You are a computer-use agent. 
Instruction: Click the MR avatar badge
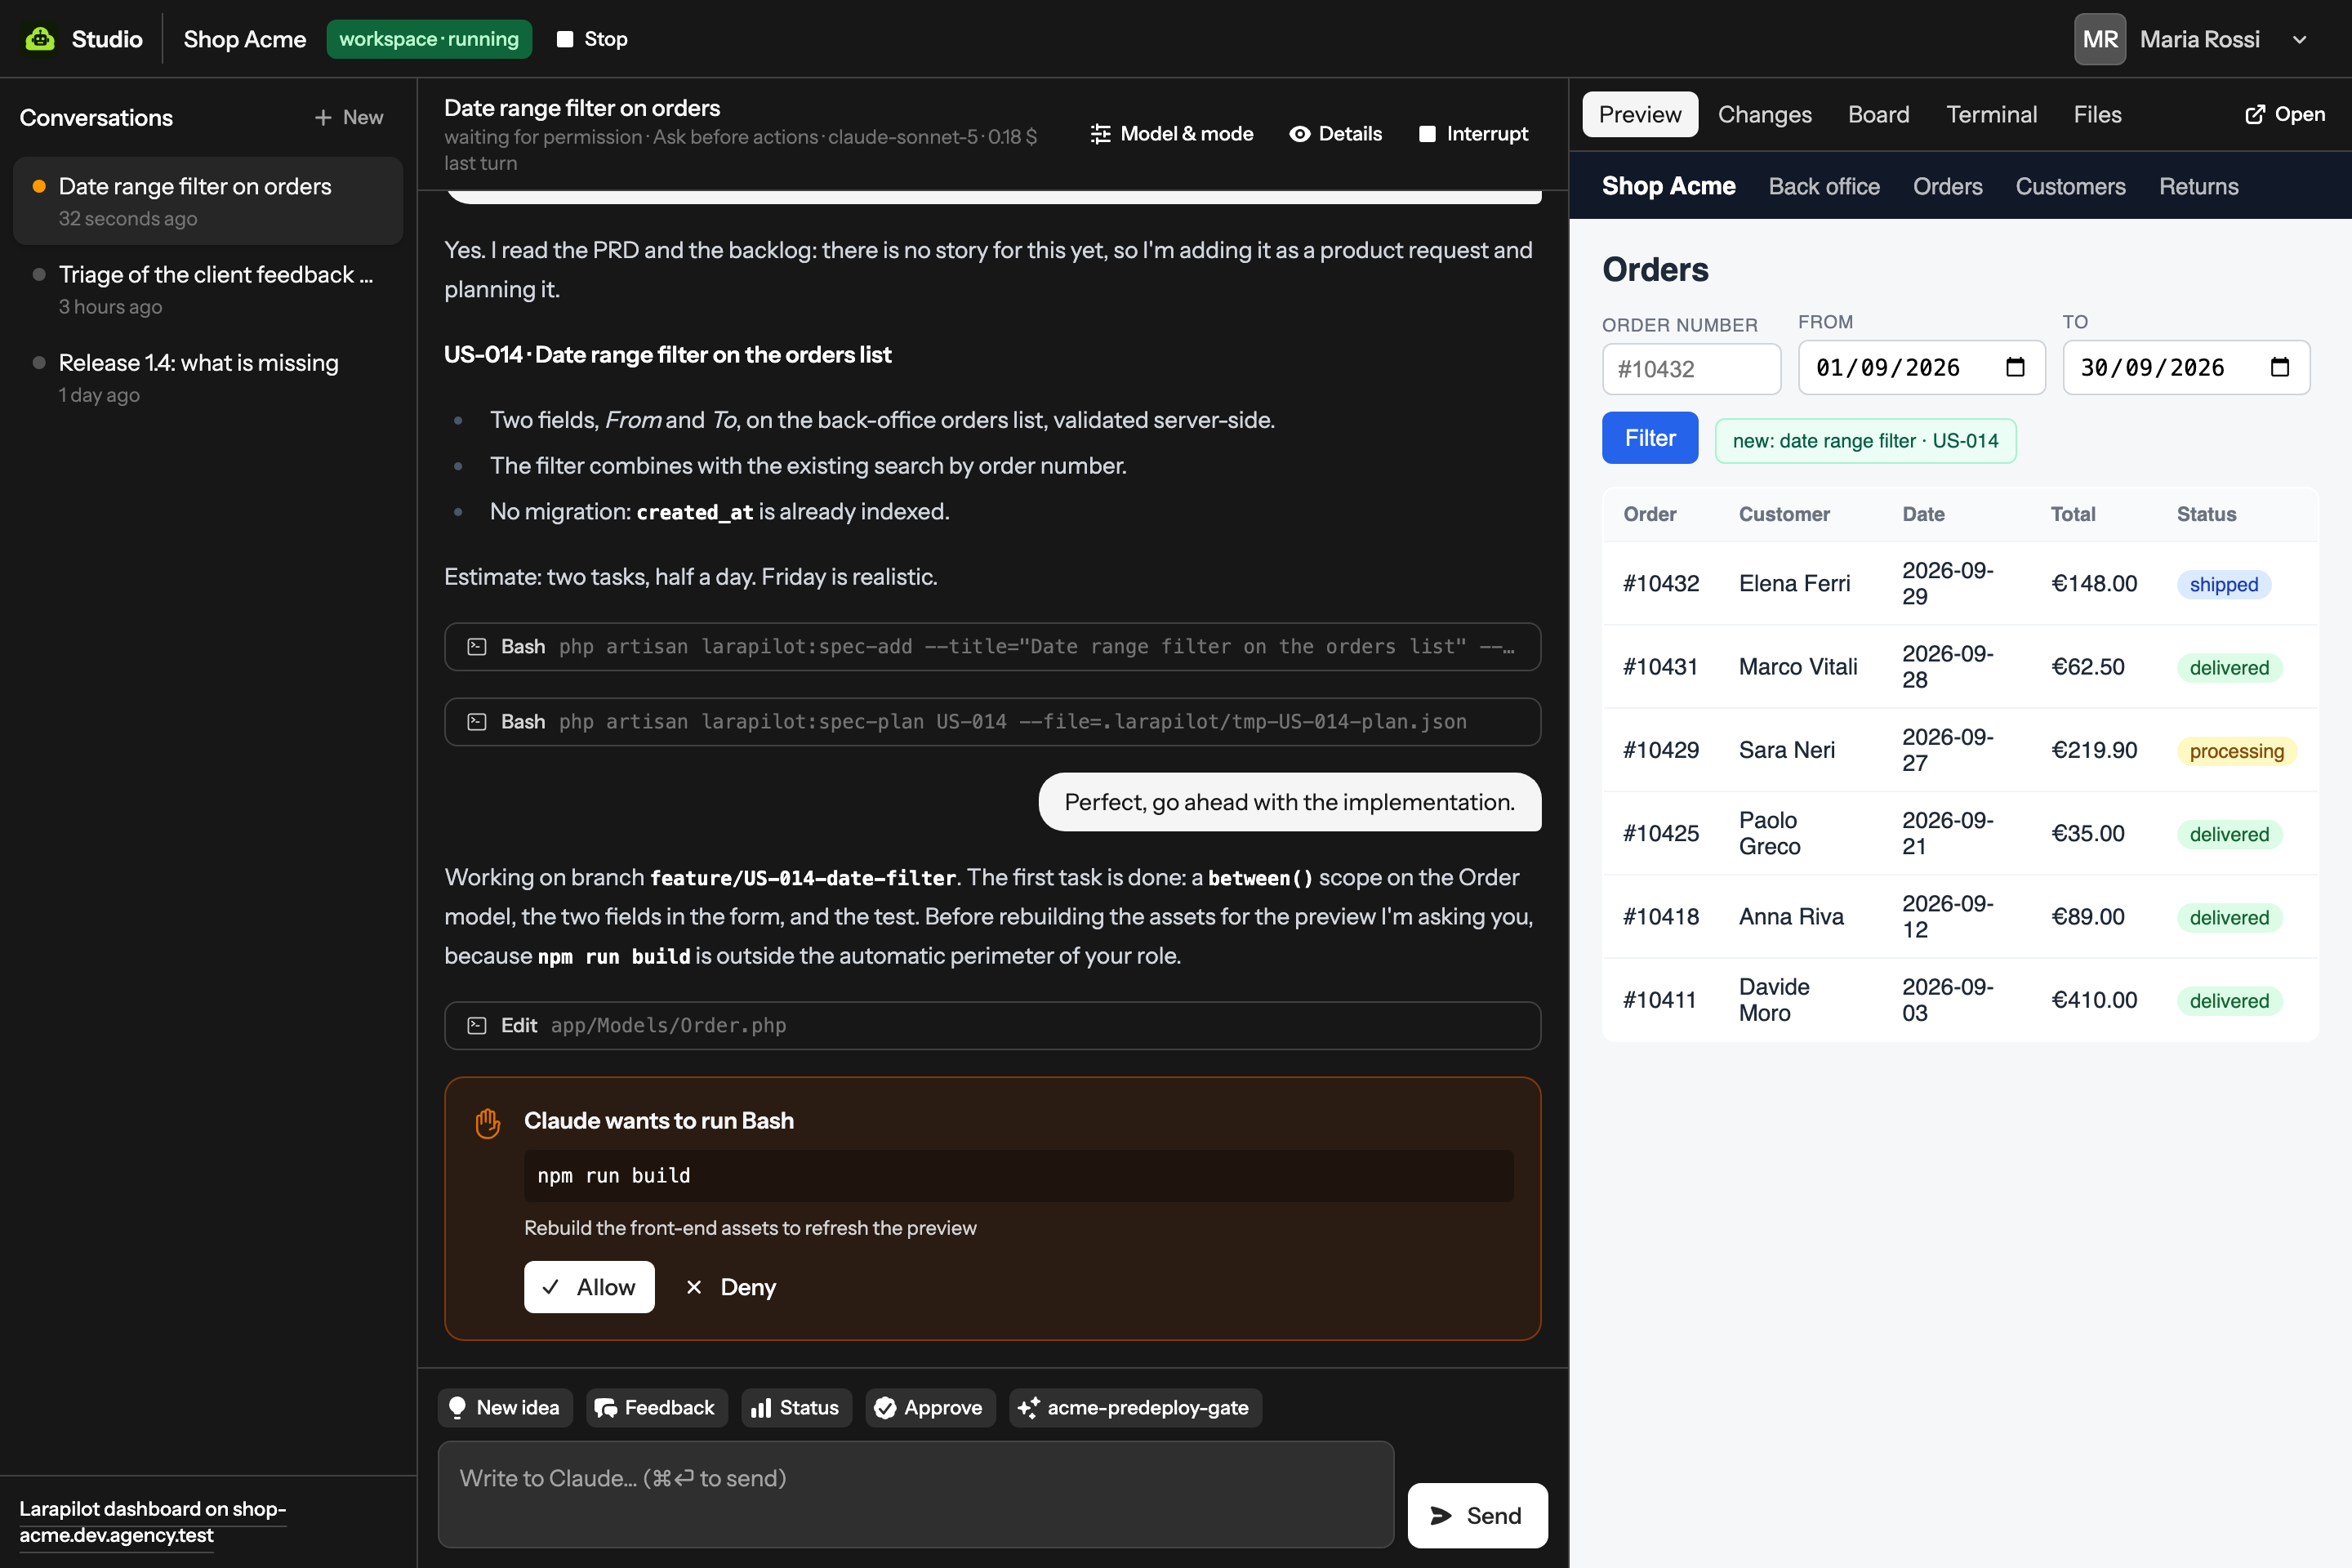pos(2099,39)
